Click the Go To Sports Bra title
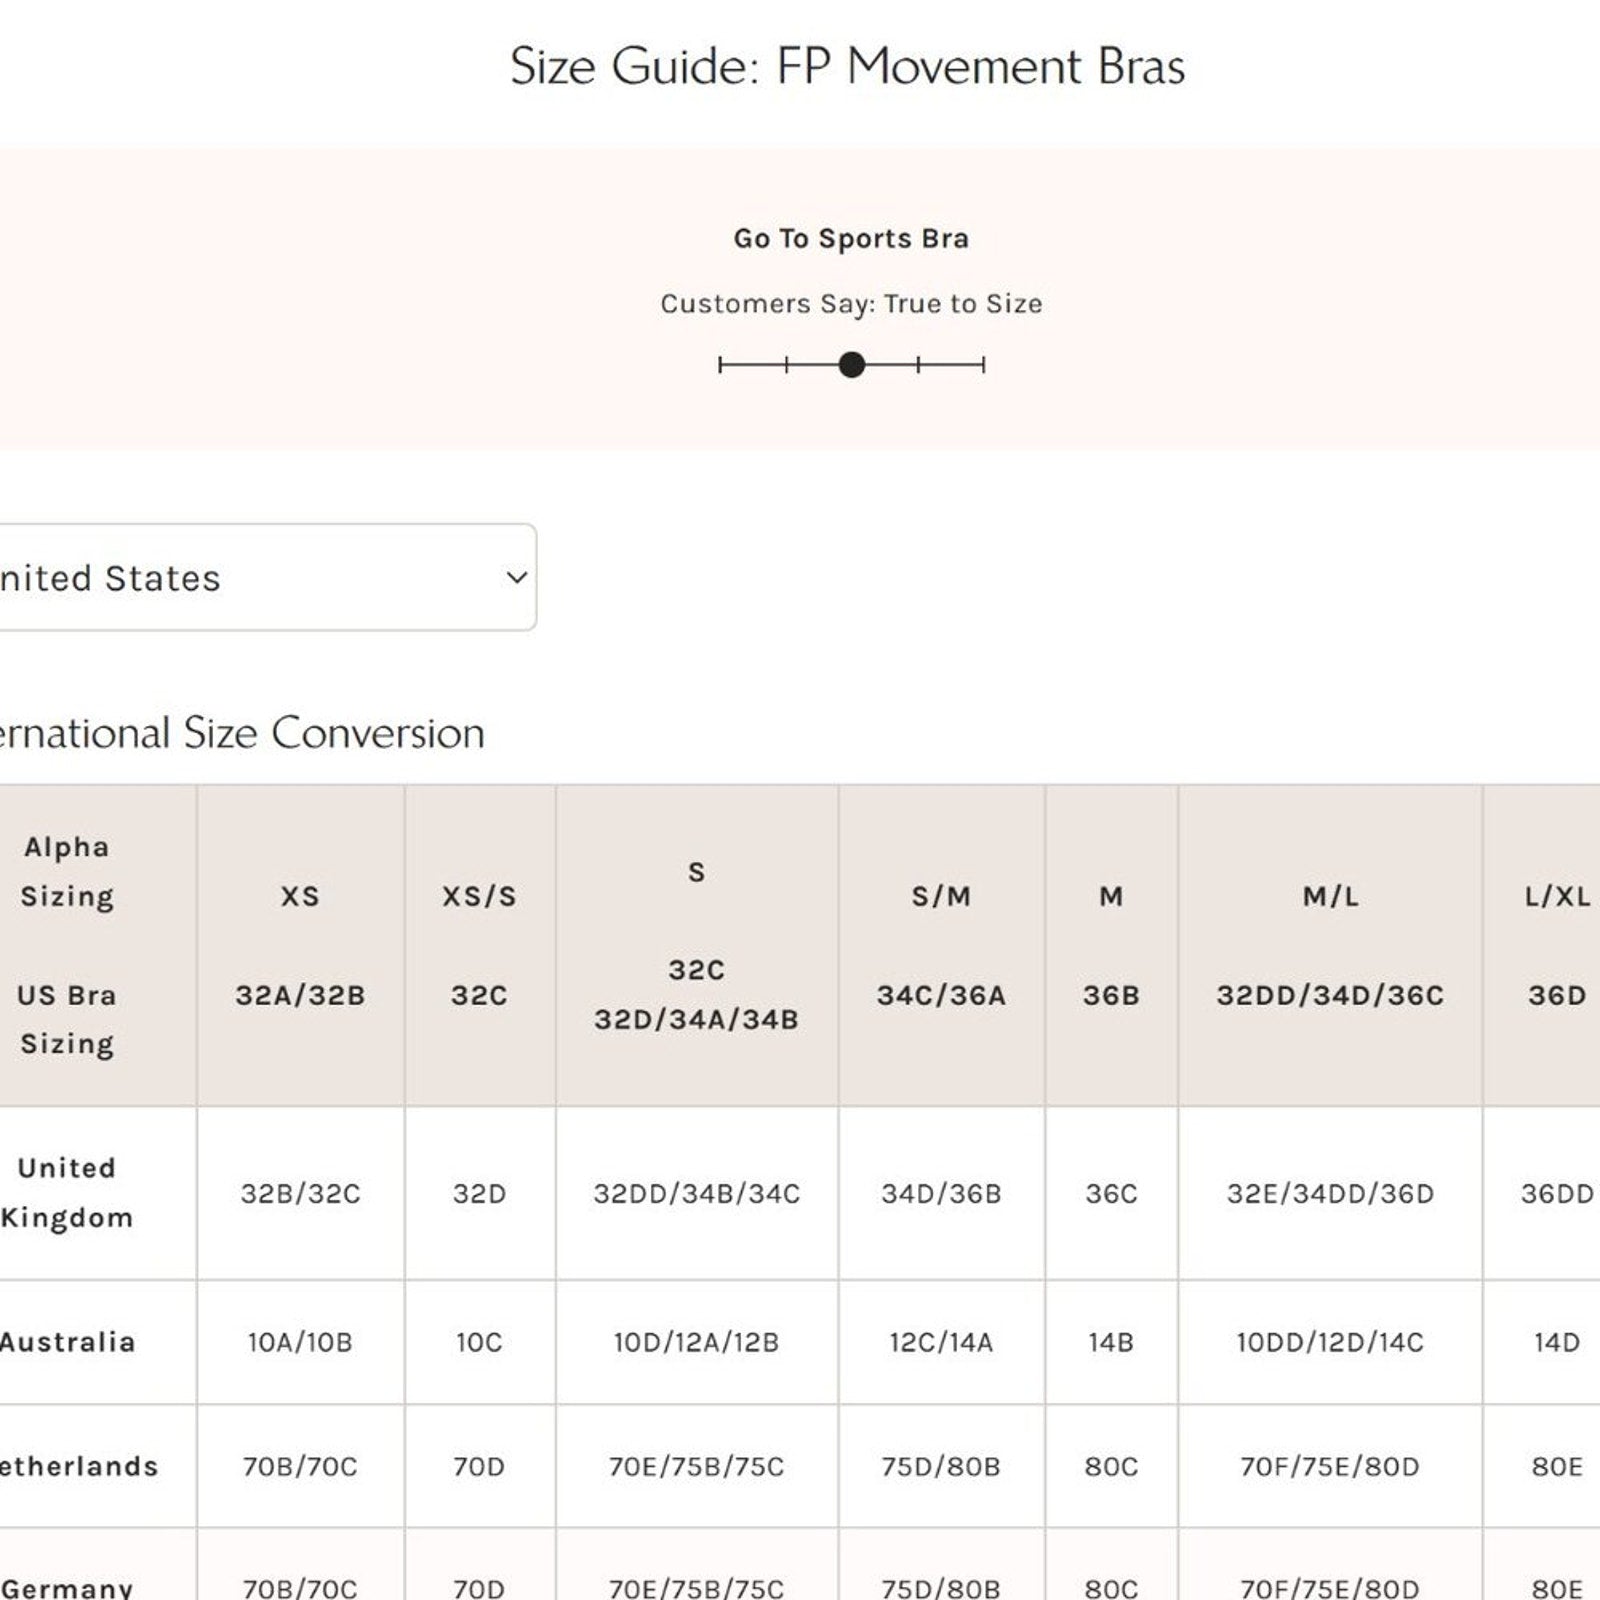Viewport: 1600px width, 1600px height. (851, 239)
